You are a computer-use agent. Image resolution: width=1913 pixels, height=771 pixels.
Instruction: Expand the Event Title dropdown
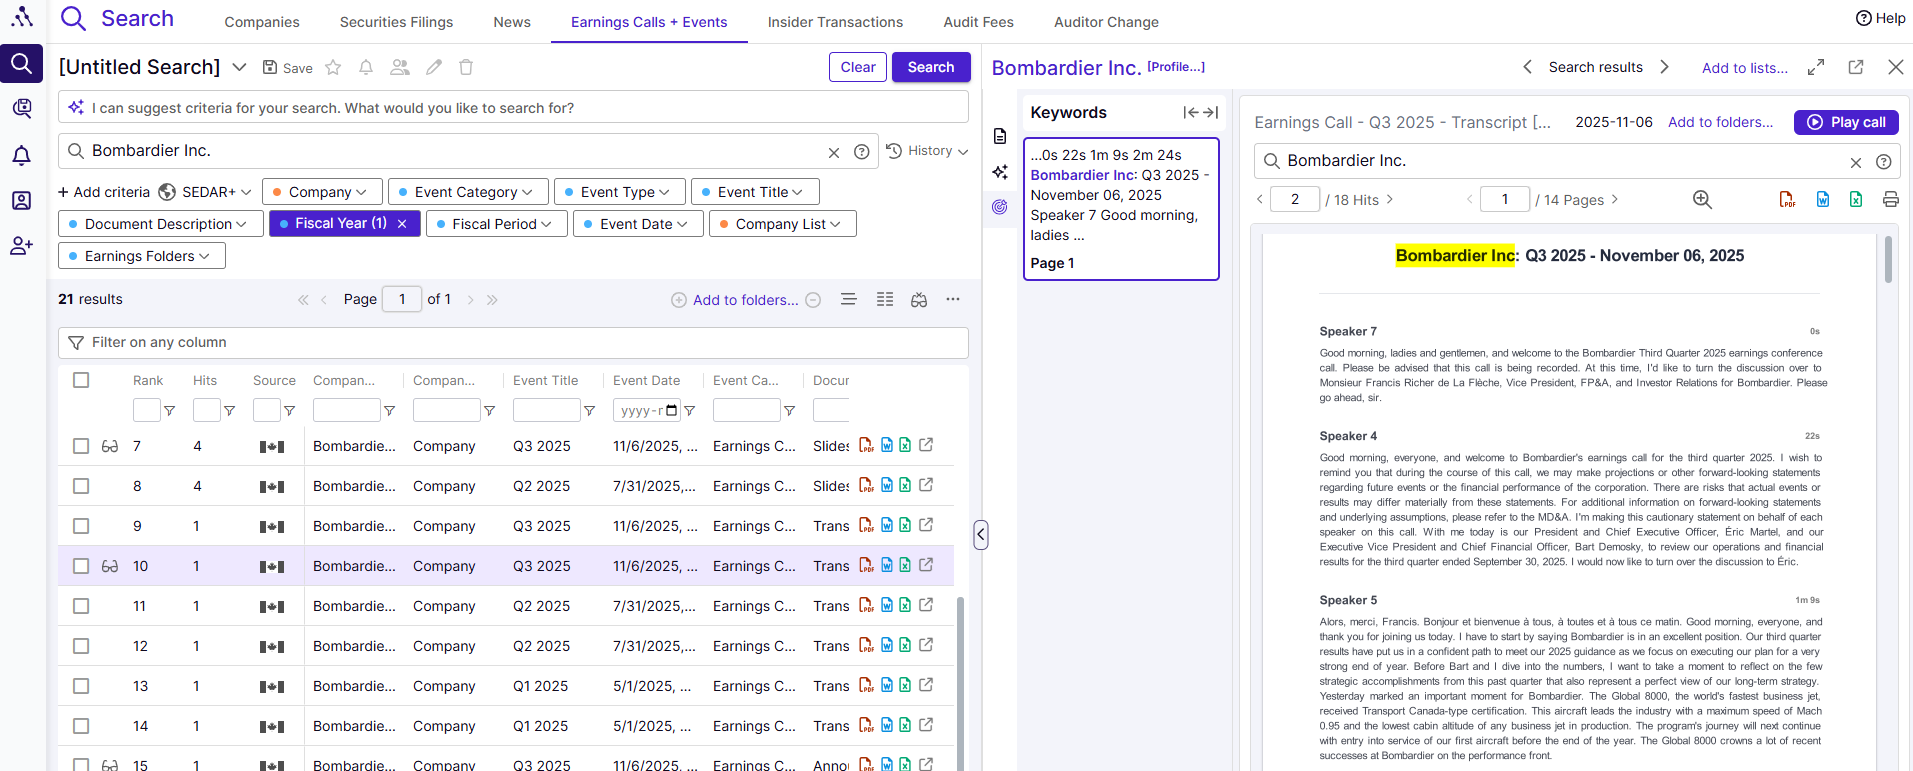tap(755, 192)
